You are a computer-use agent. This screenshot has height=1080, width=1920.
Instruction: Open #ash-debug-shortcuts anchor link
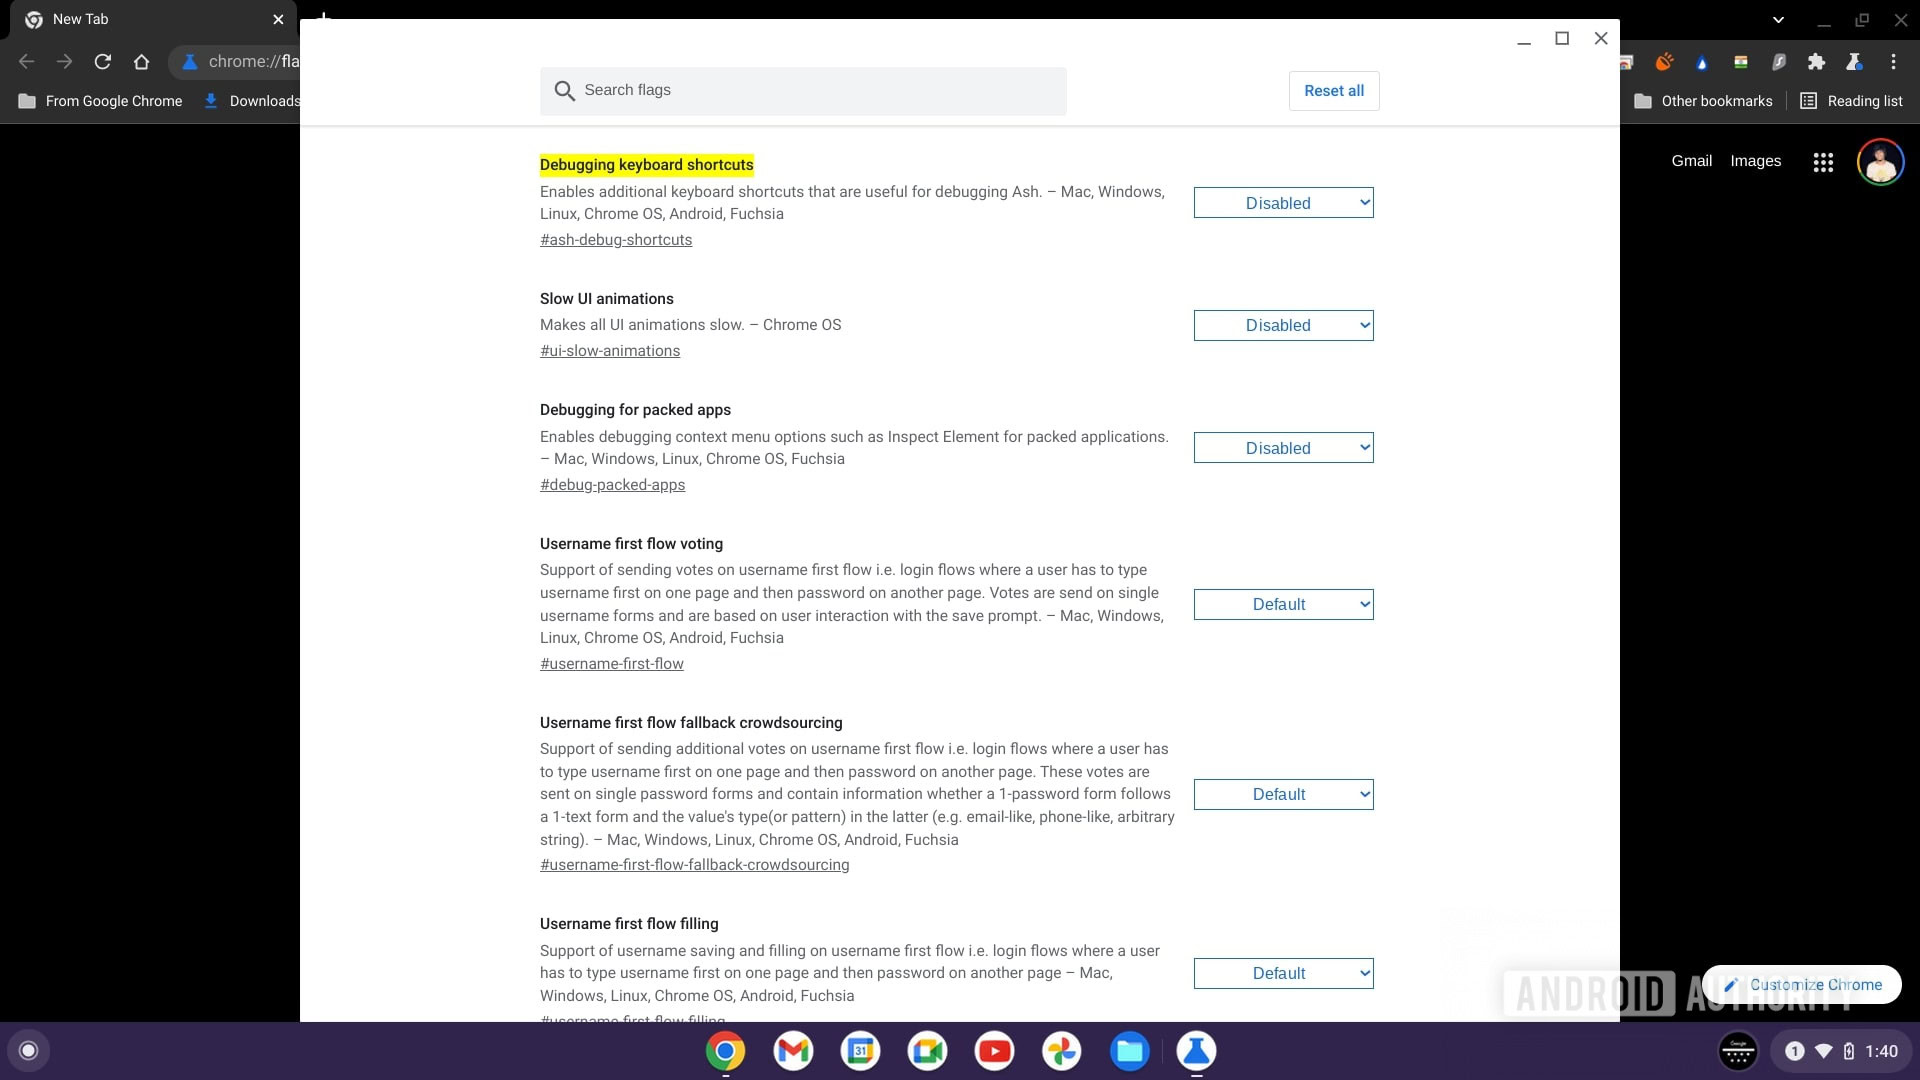616,240
